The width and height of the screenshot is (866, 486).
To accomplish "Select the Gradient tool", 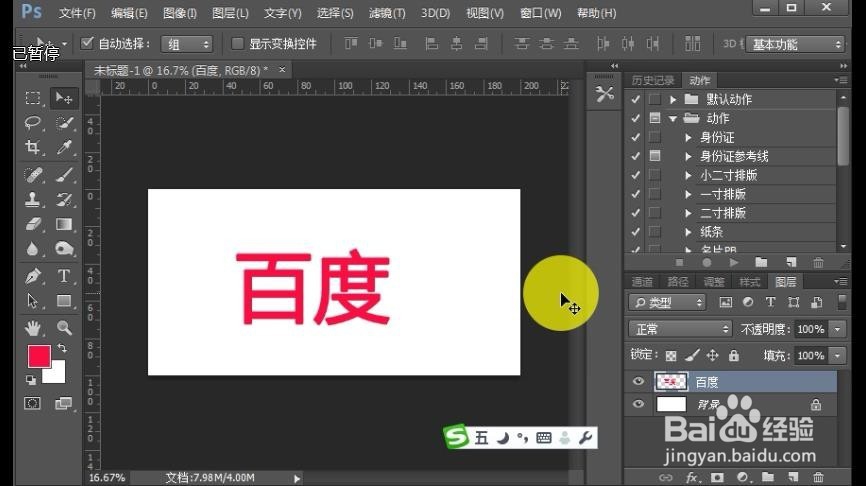I will point(64,224).
